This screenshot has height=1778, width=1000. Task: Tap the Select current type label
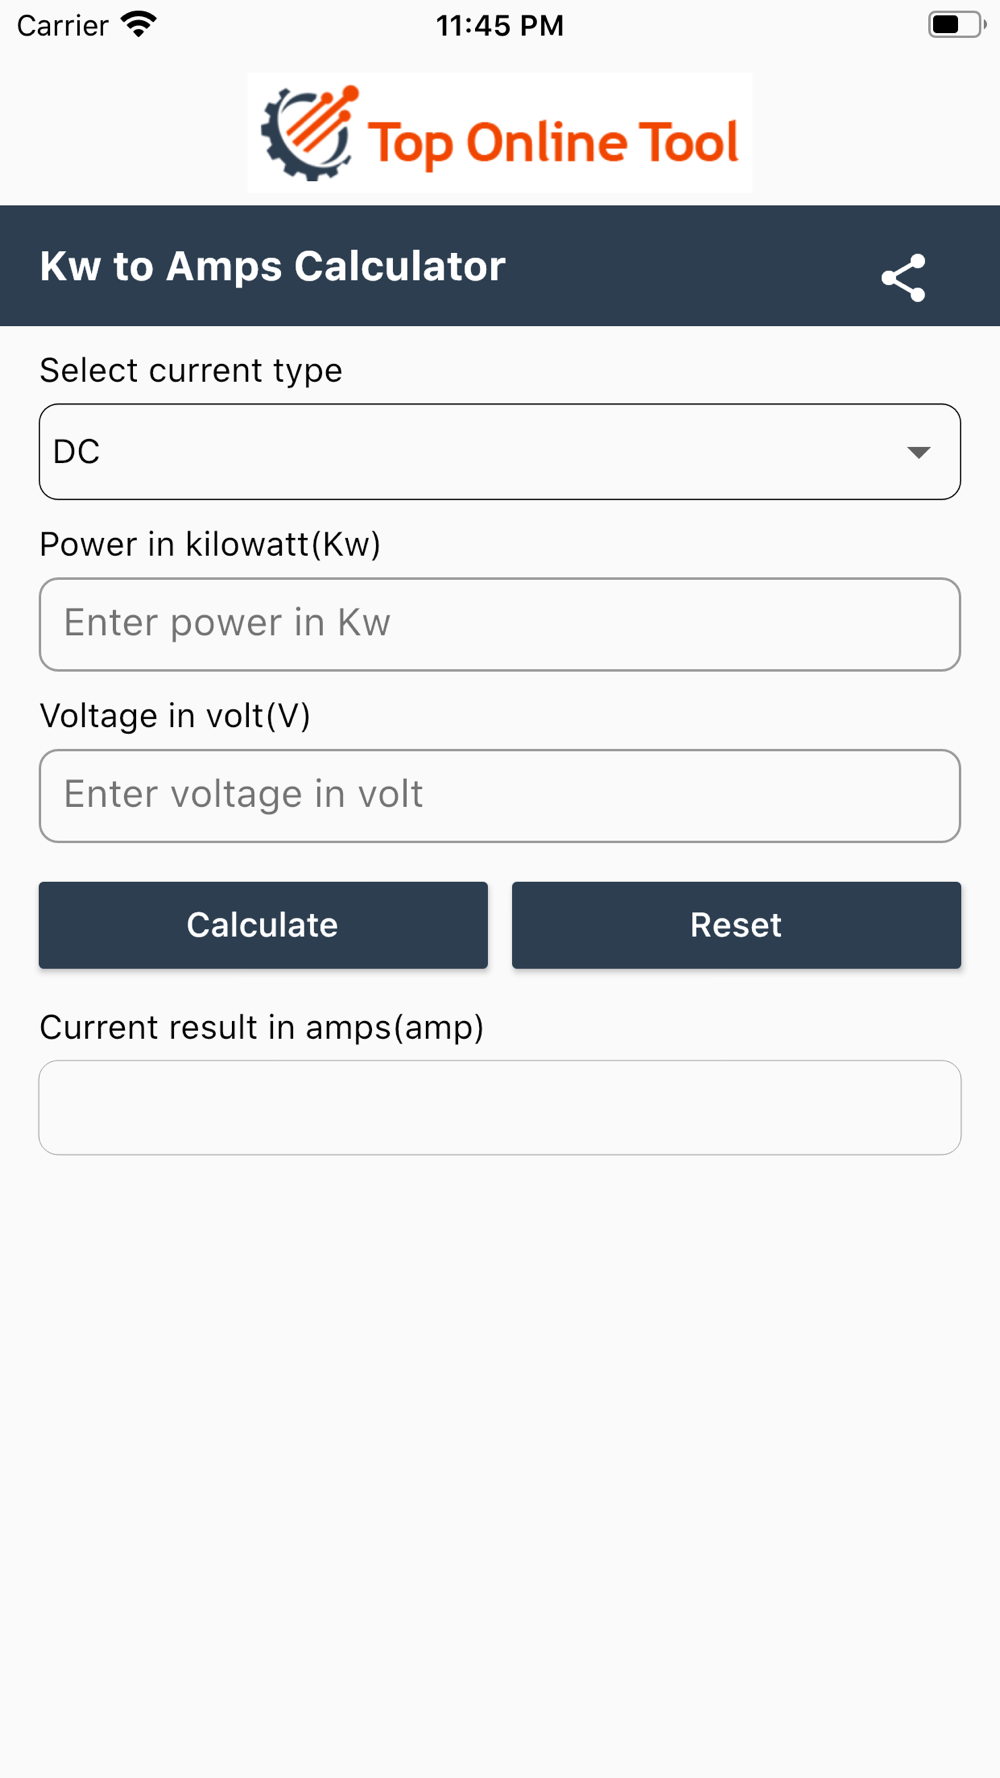click(191, 371)
